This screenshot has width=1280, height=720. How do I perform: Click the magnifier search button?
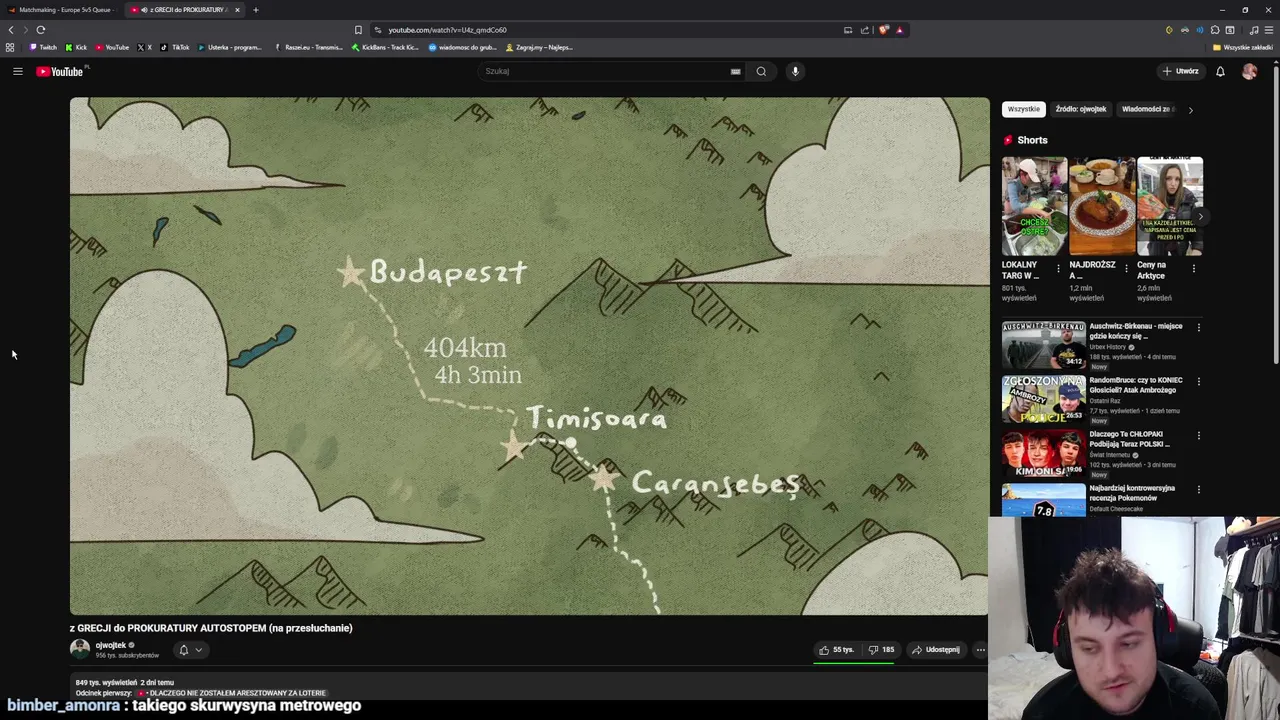click(x=761, y=71)
